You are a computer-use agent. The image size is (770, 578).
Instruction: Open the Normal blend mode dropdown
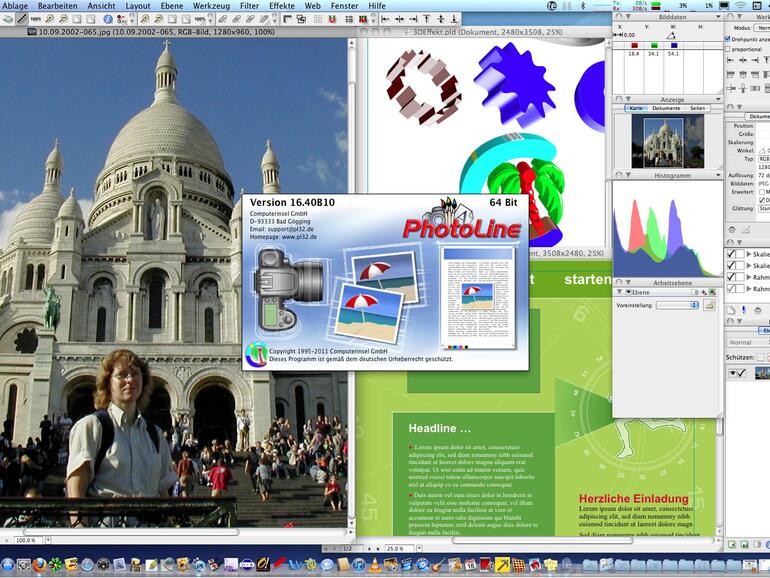tap(748, 342)
